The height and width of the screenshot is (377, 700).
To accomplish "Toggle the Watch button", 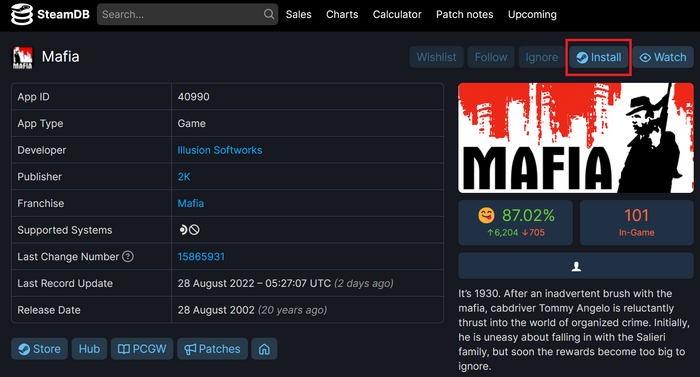I will click(663, 57).
